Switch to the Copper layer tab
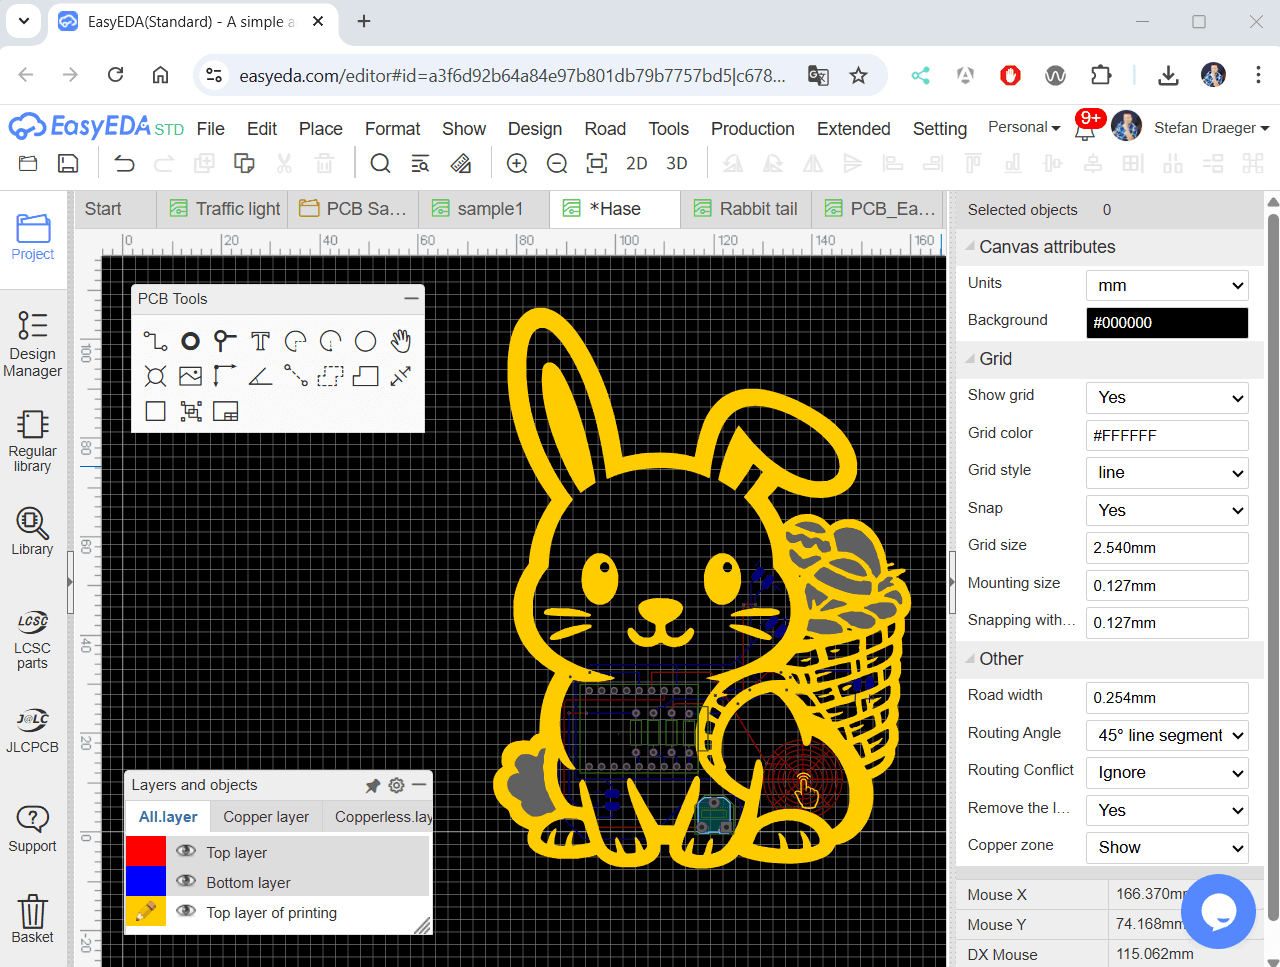1280x967 pixels. tap(266, 816)
